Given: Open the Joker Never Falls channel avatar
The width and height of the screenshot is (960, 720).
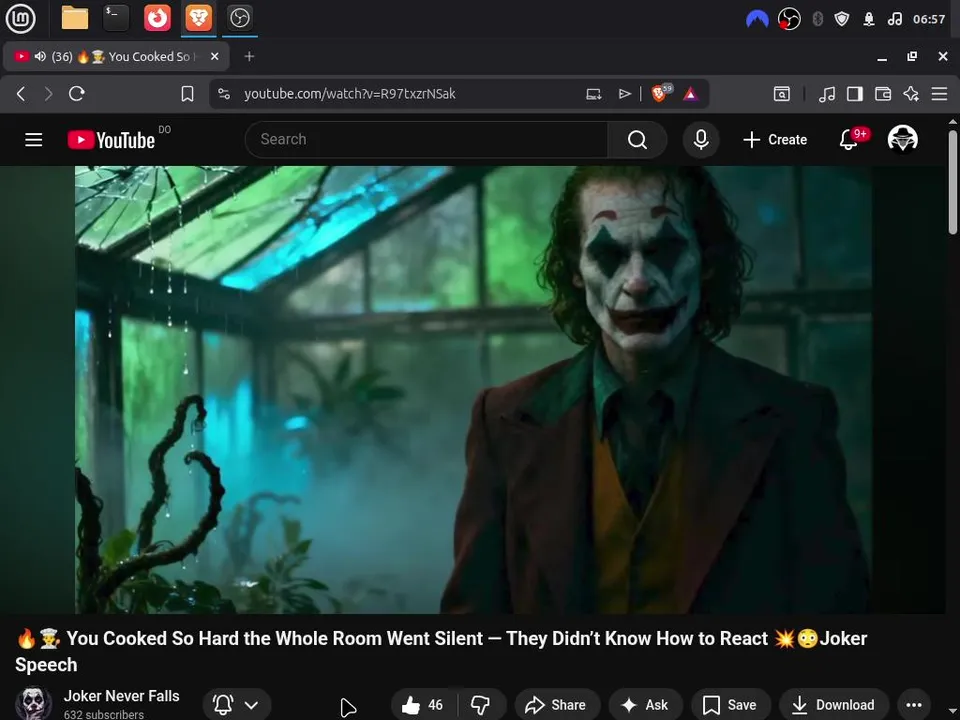Looking at the screenshot, I should click(x=33, y=703).
